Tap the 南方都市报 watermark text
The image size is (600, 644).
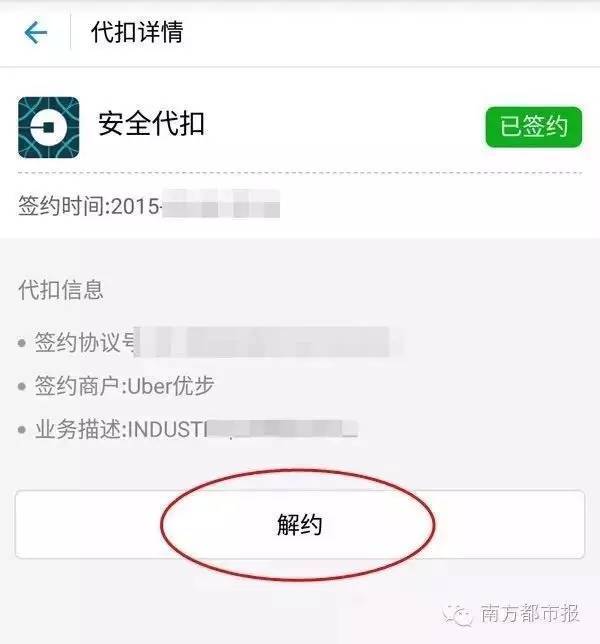530,614
